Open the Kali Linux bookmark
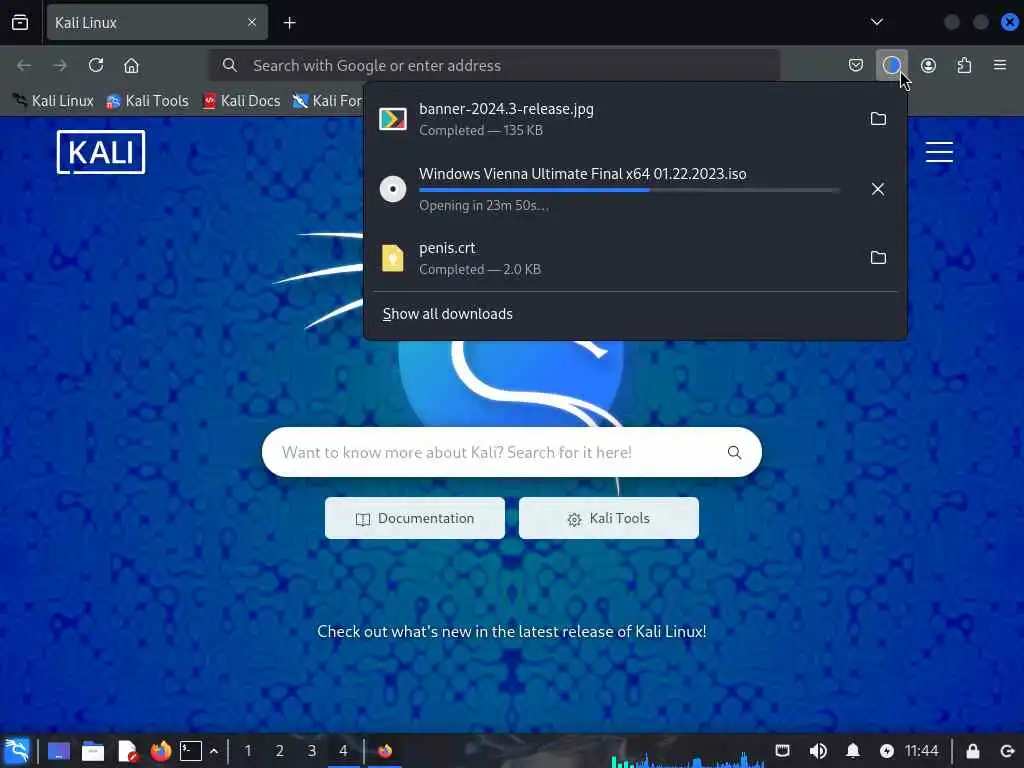 [x=54, y=101]
